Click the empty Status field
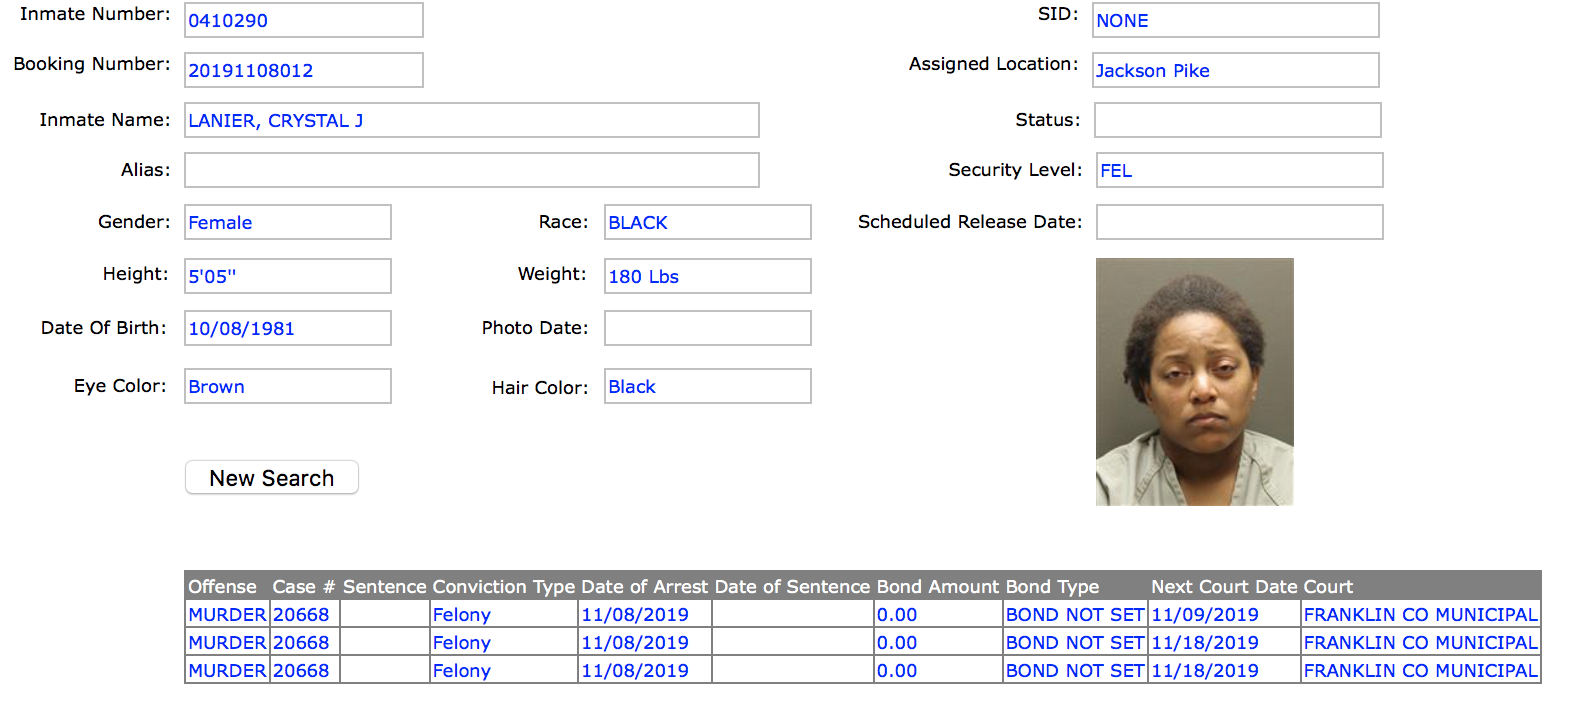Screen dimensions: 1590x702 coord(1237,120)
